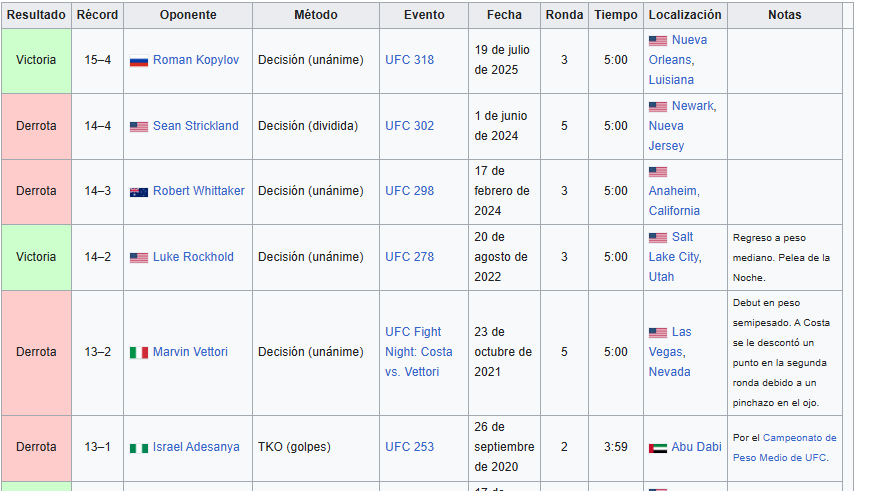Select the date 23 de octubre de 2021
This screenshot has height=491, width=885.
[x=503, y=352]
